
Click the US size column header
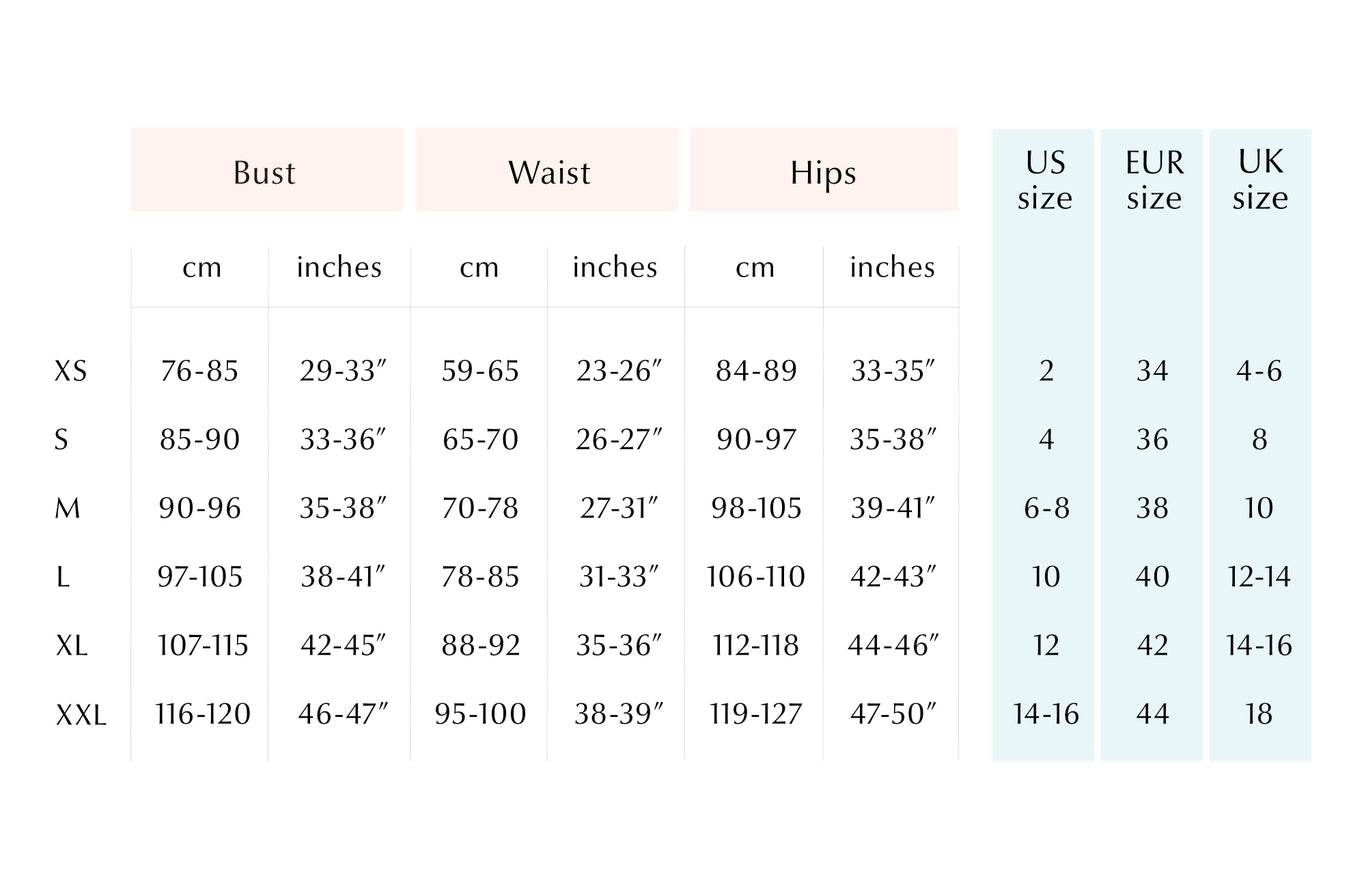click(1044, 180)
